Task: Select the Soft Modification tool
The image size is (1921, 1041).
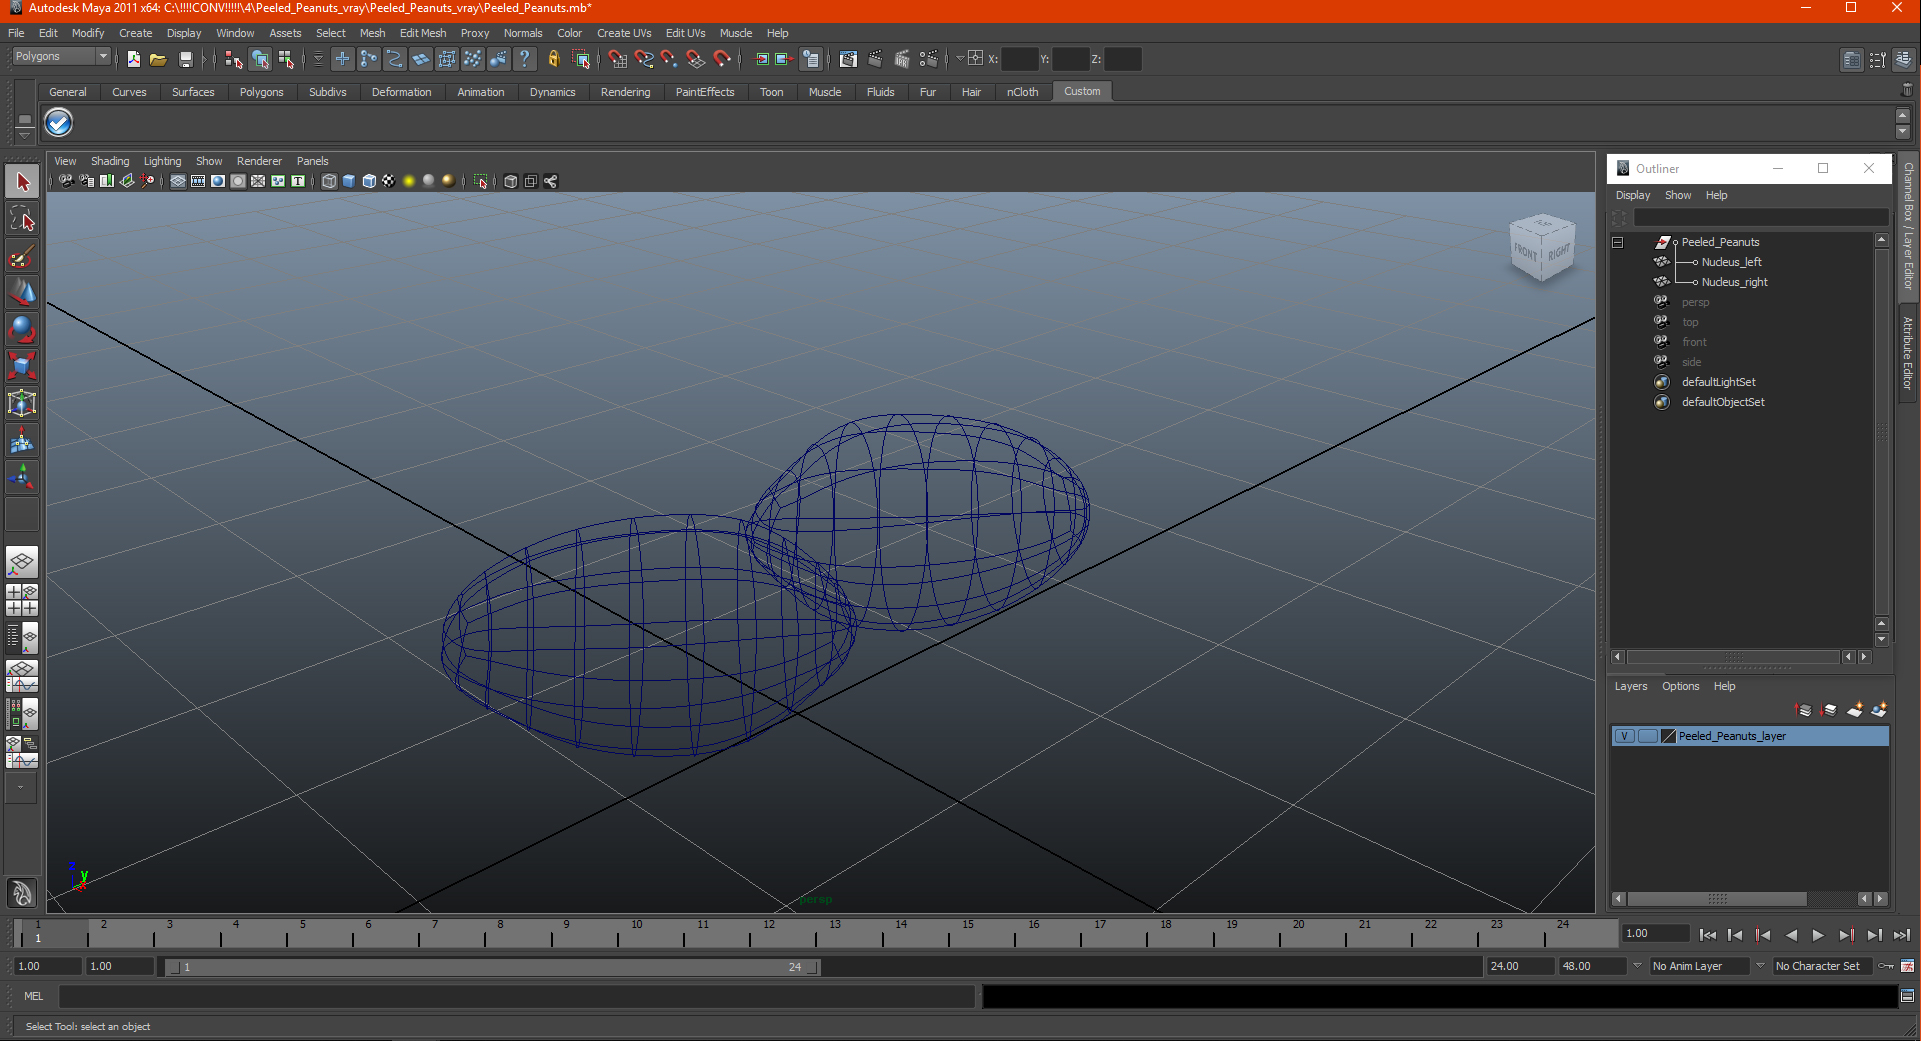Action: tap(22, 440)
